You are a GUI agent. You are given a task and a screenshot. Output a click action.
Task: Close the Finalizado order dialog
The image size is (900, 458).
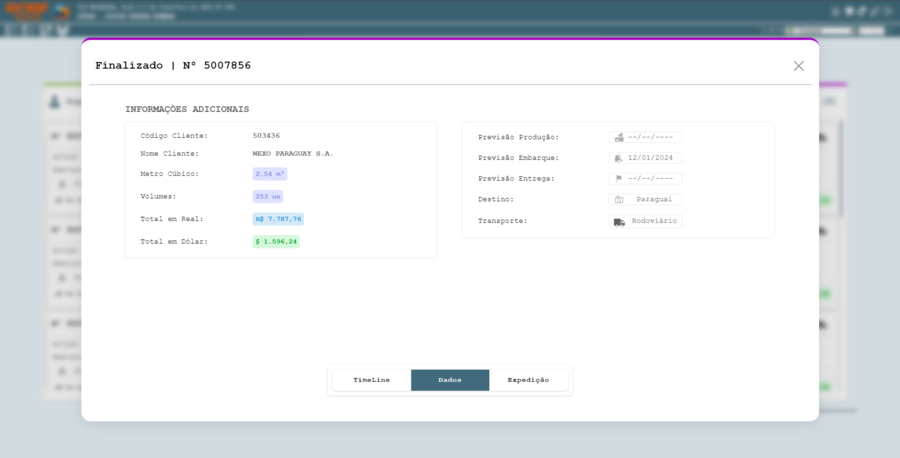click(798, 66)
